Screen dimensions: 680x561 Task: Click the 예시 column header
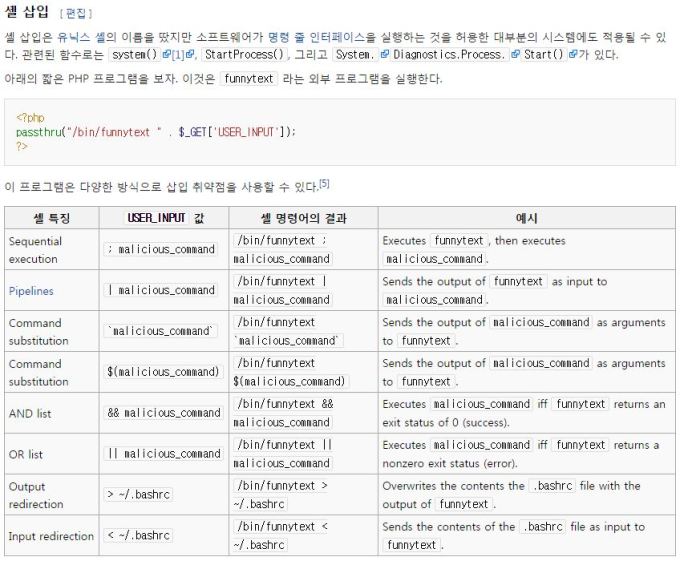click(526, 217)
